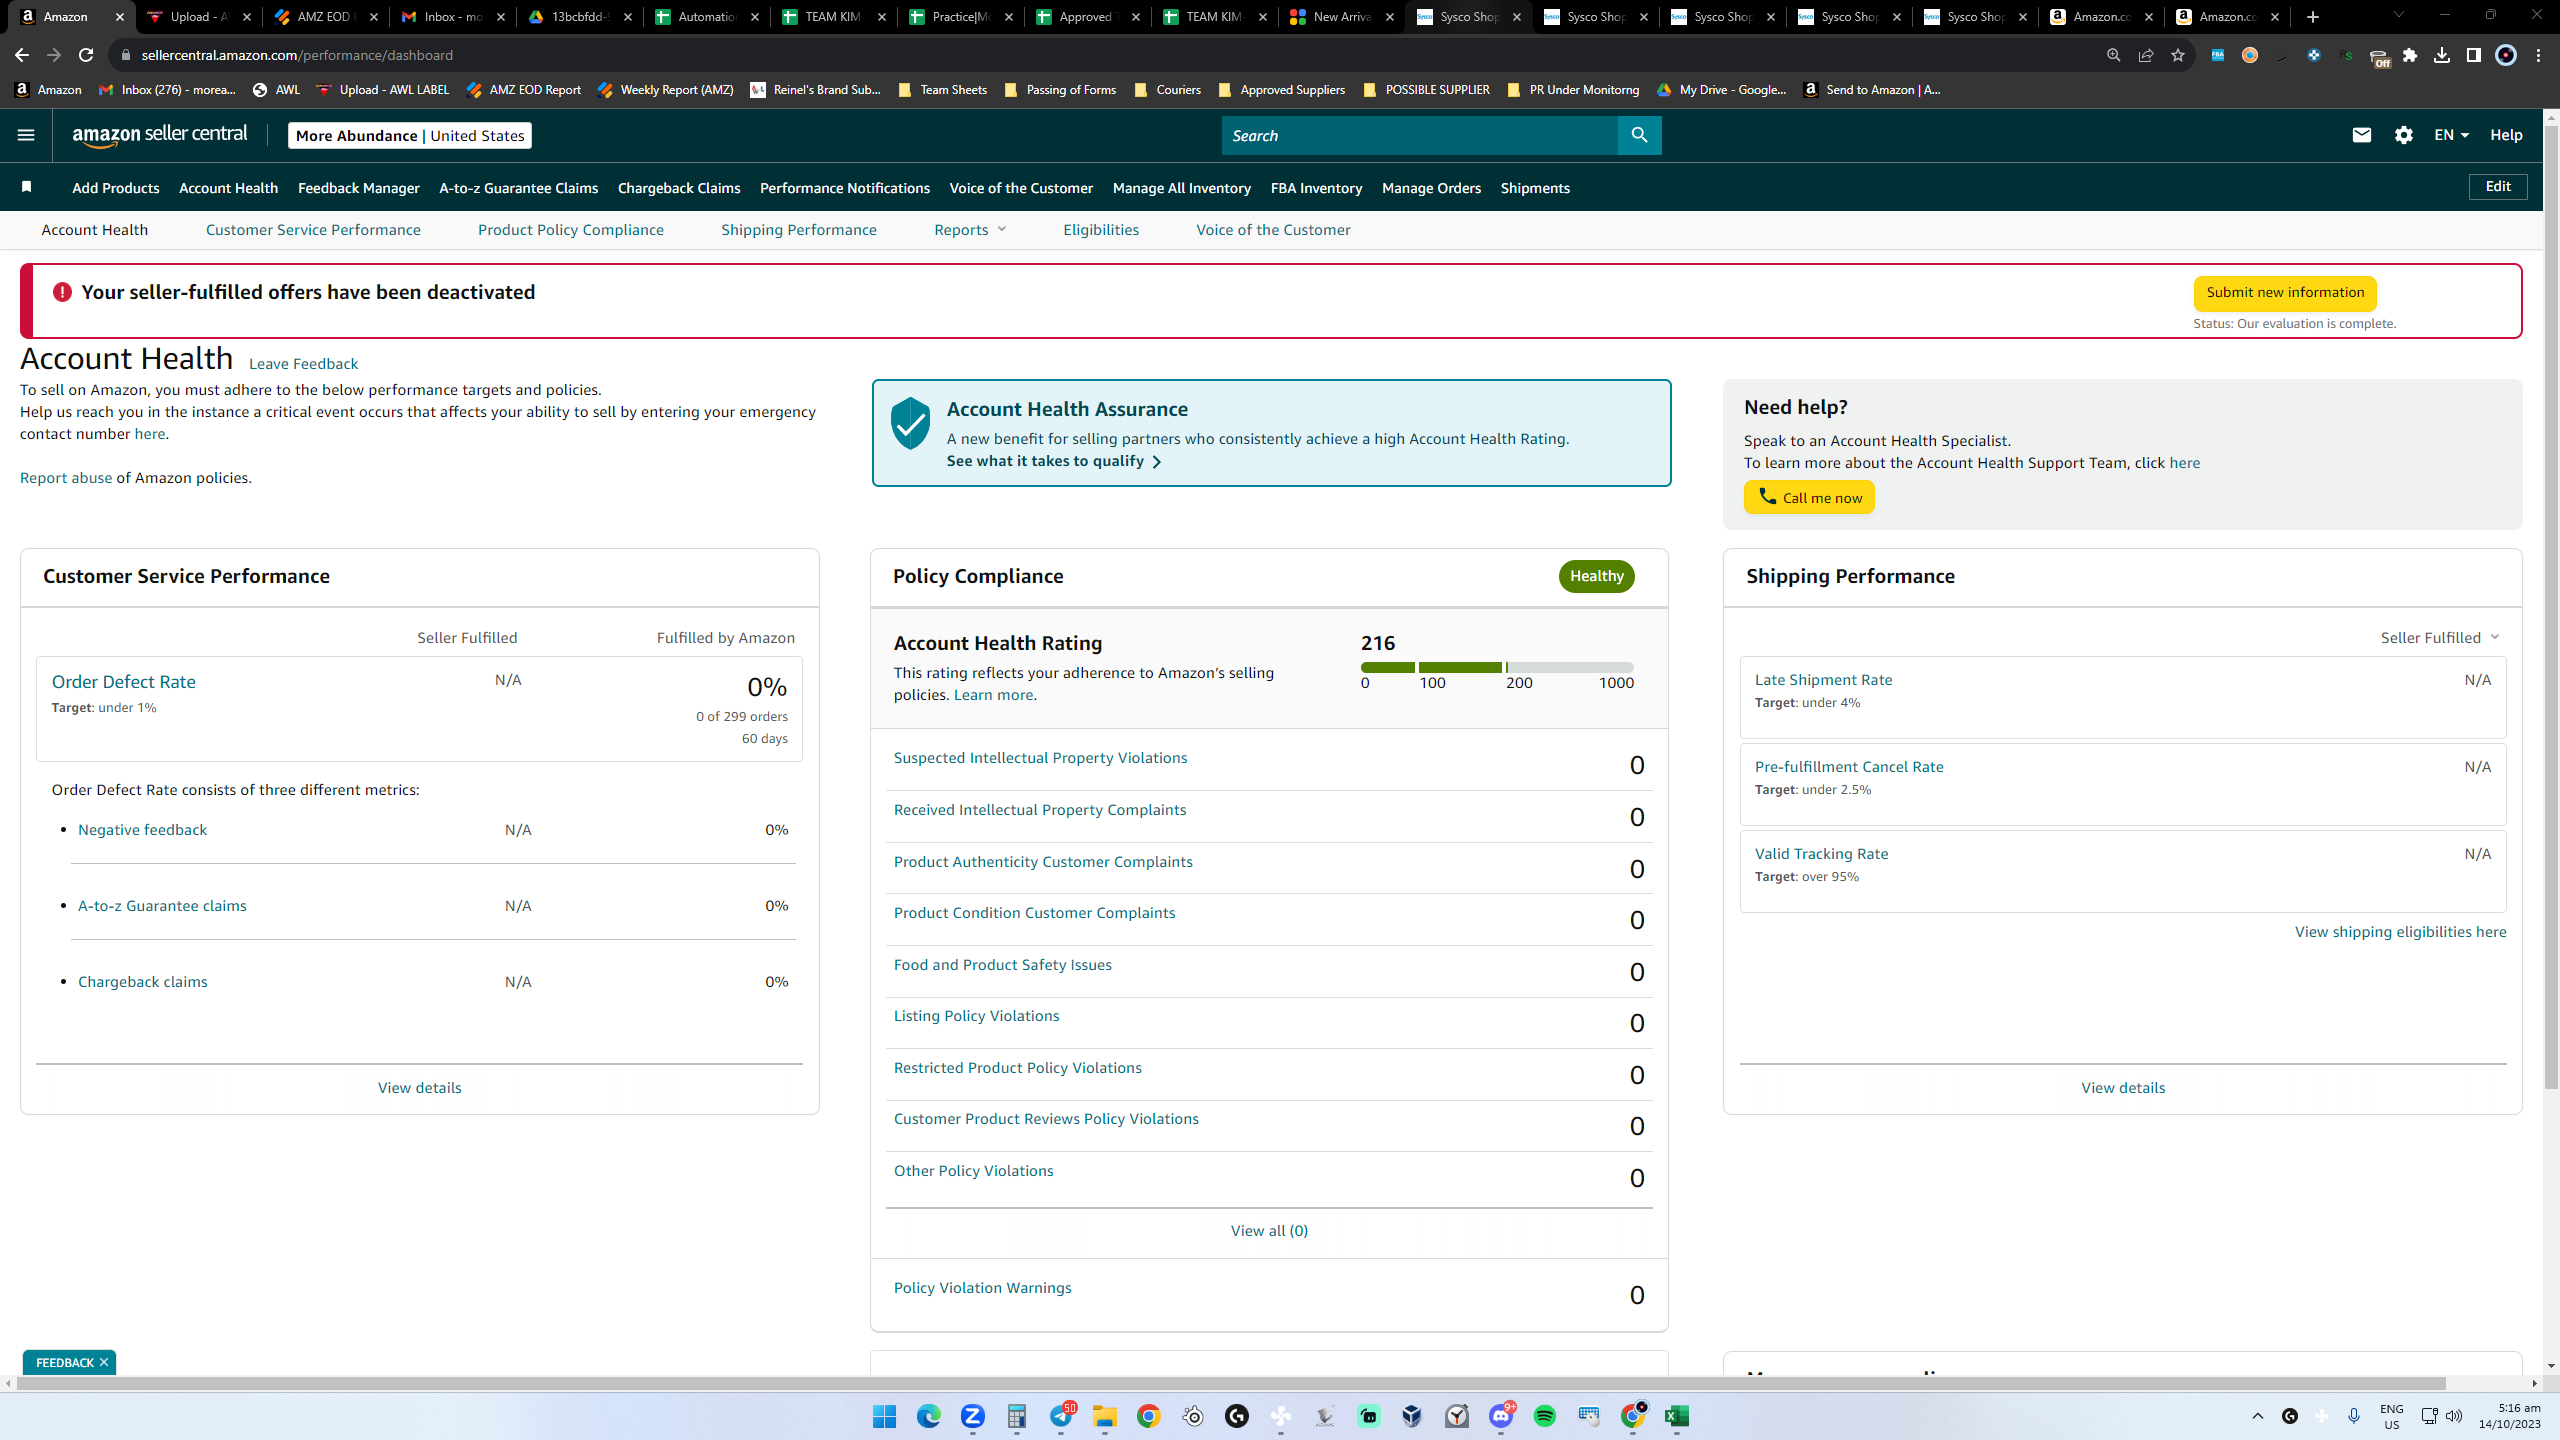Open Suspected Intellectual Property Violations link
This screenshot has height=1440, width=2560.
(1040, 758)
